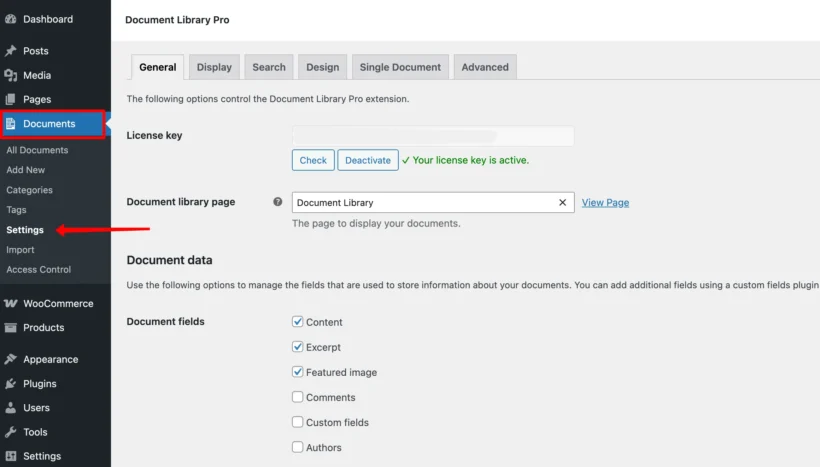Screen dimensions: 820x467
Task: Click the 'Document fields' label
Action: click(165, 322)
